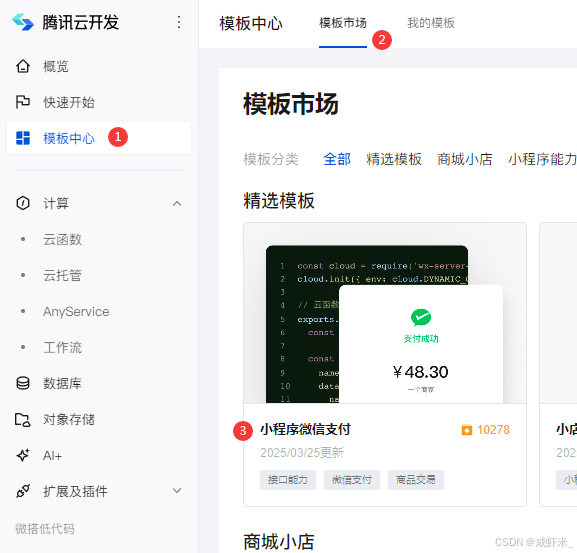This screenshot has width=577, height=553.
Task: Click the 精选模板 section heading
Action: (279, 201)
